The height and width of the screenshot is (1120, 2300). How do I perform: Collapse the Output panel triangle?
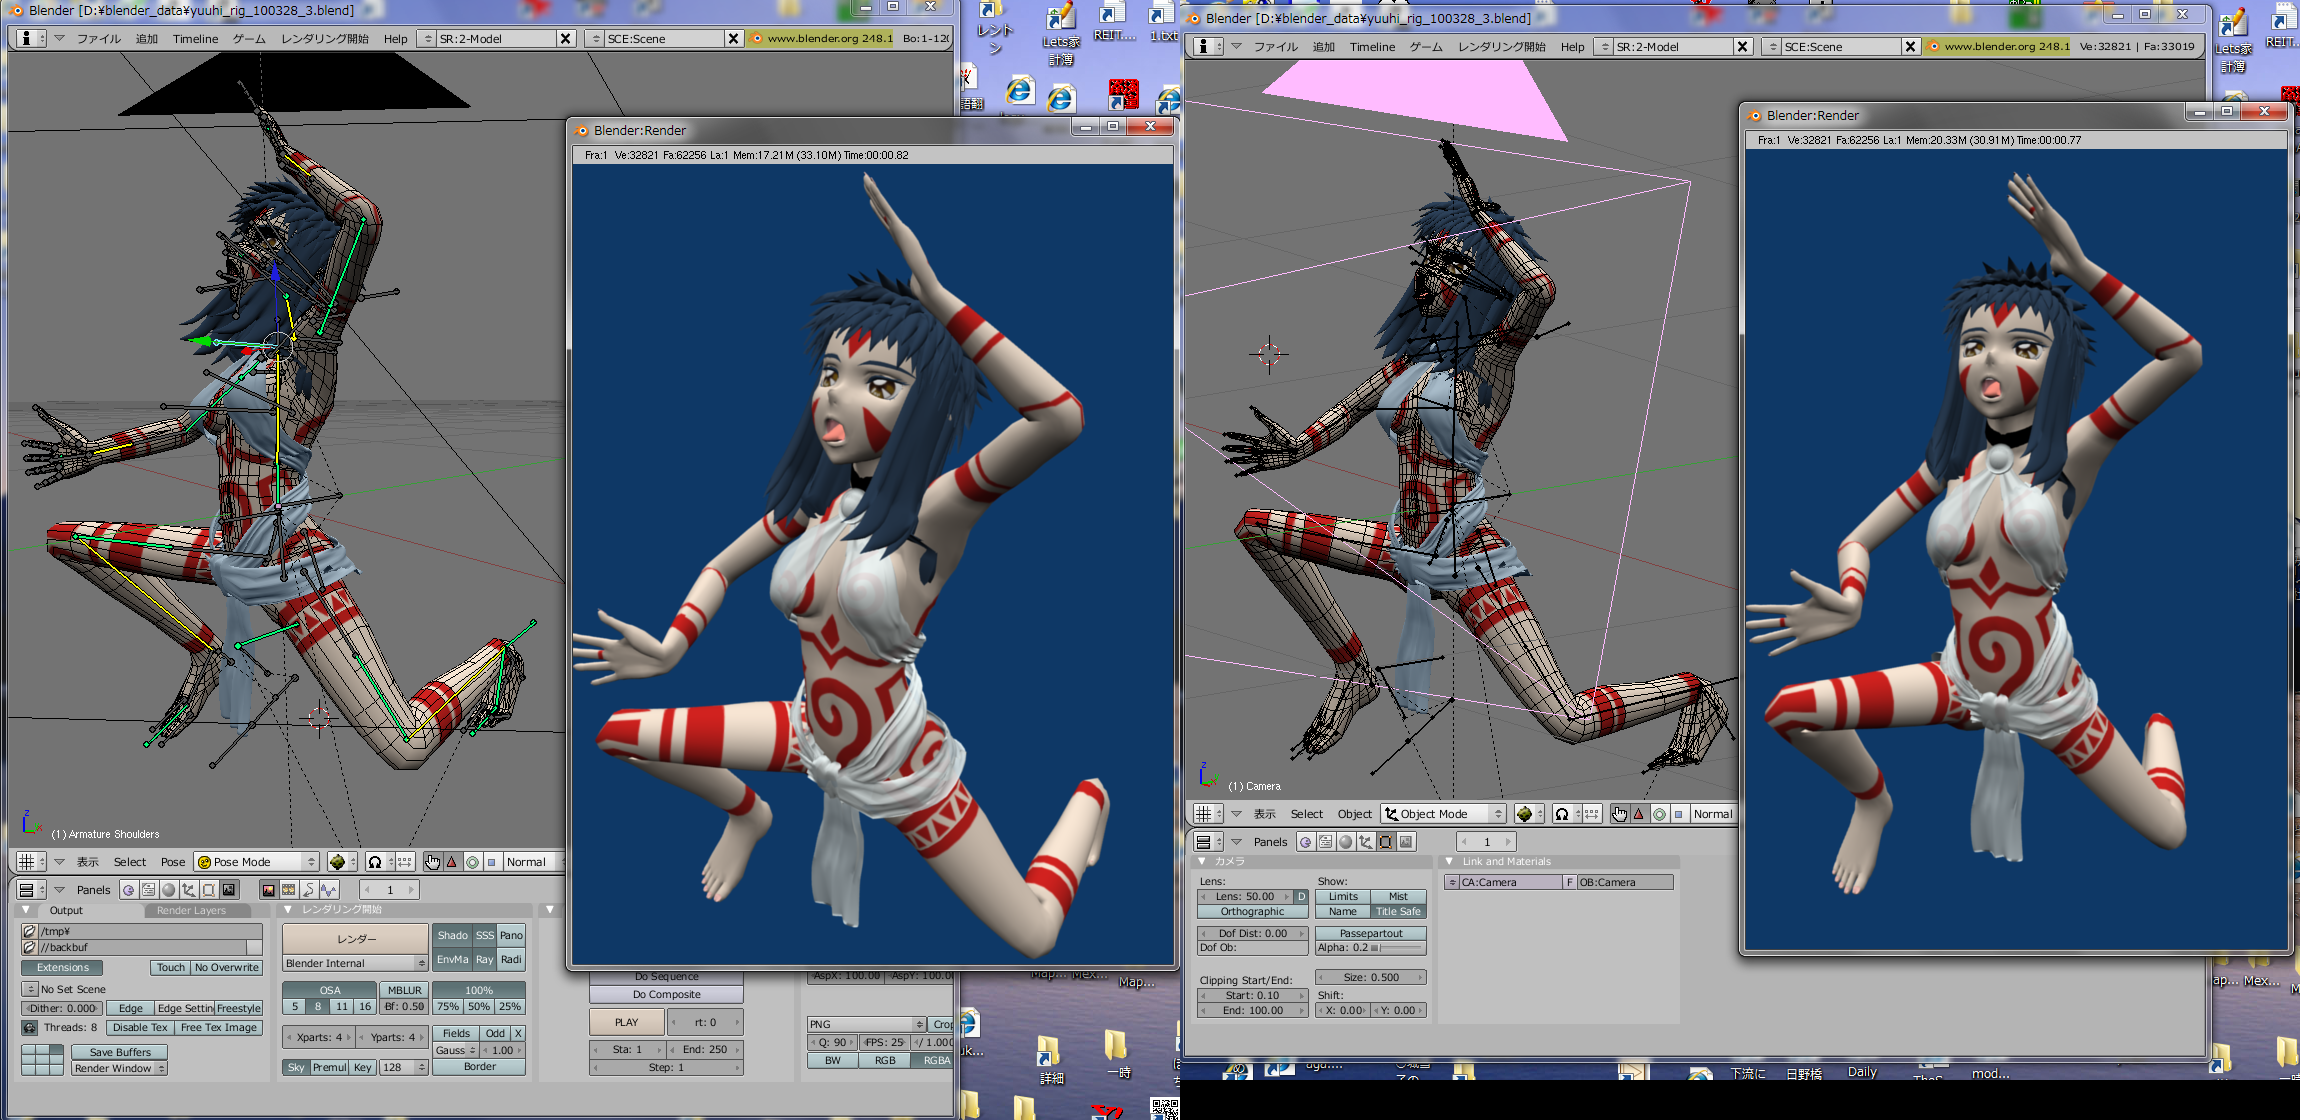[26, 910]
